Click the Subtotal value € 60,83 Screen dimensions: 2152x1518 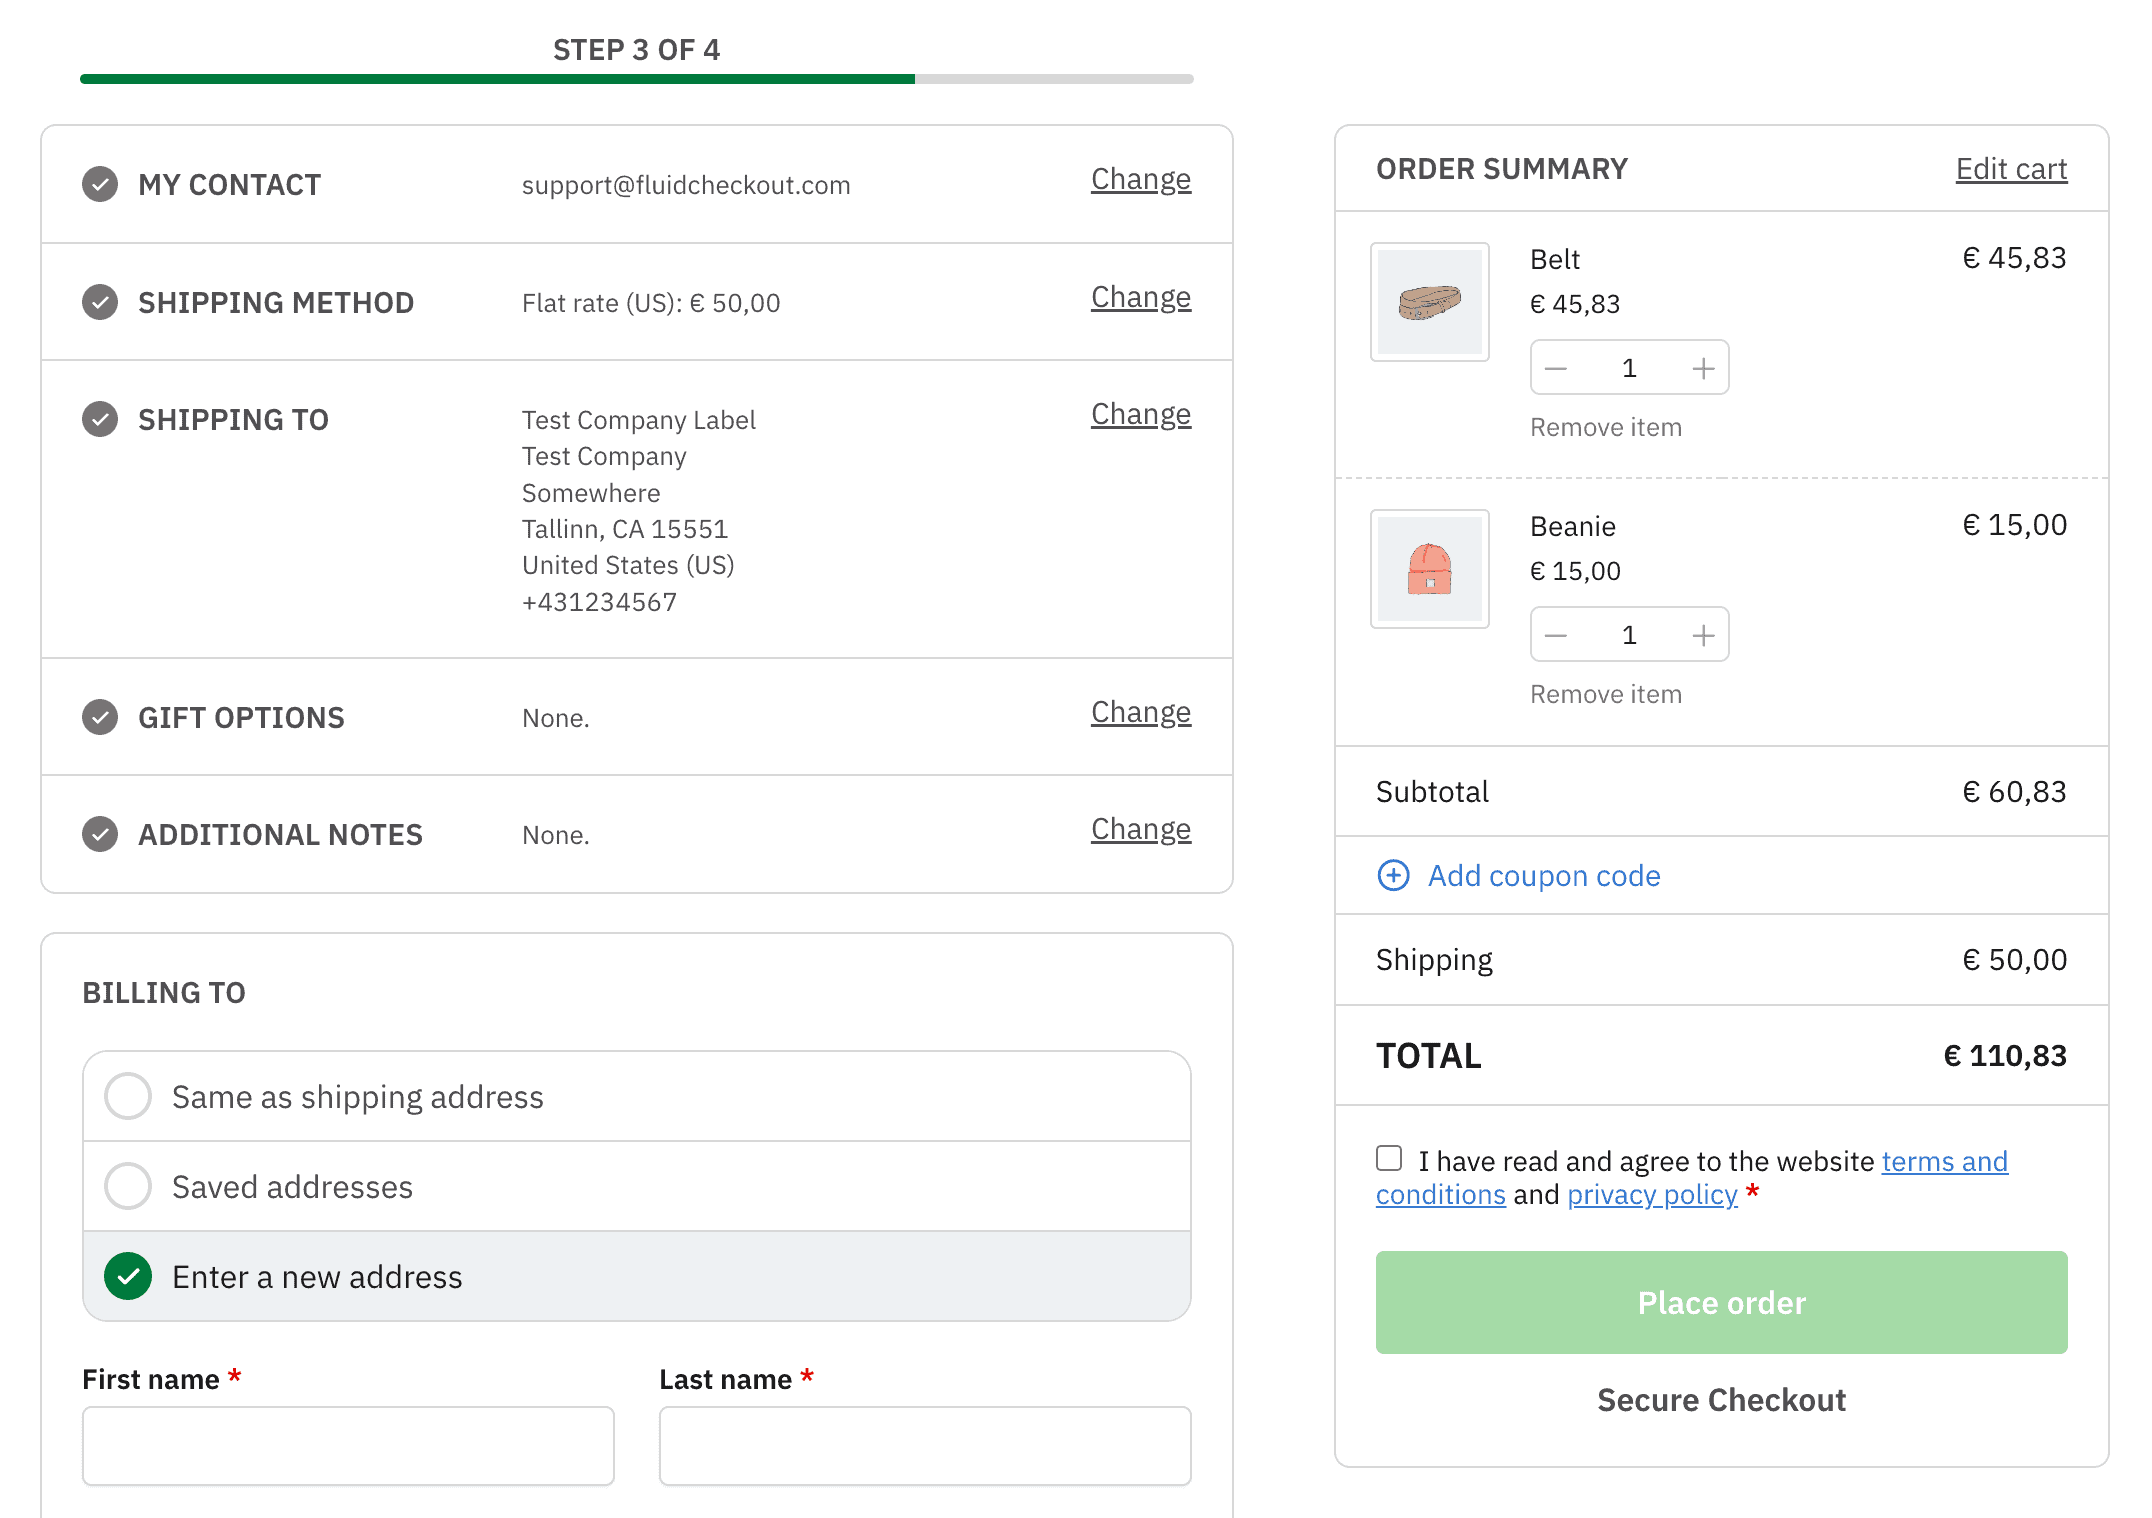pyautogui.click(x=2014, y=791)
